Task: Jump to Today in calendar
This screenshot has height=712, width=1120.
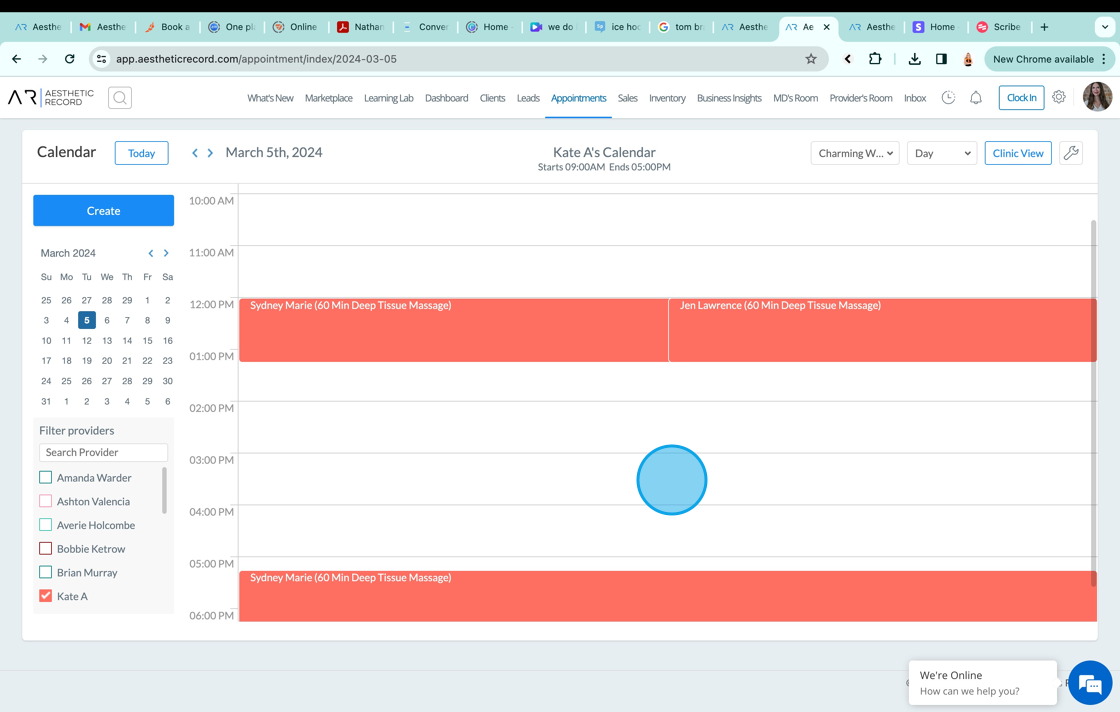Action: 141,153
